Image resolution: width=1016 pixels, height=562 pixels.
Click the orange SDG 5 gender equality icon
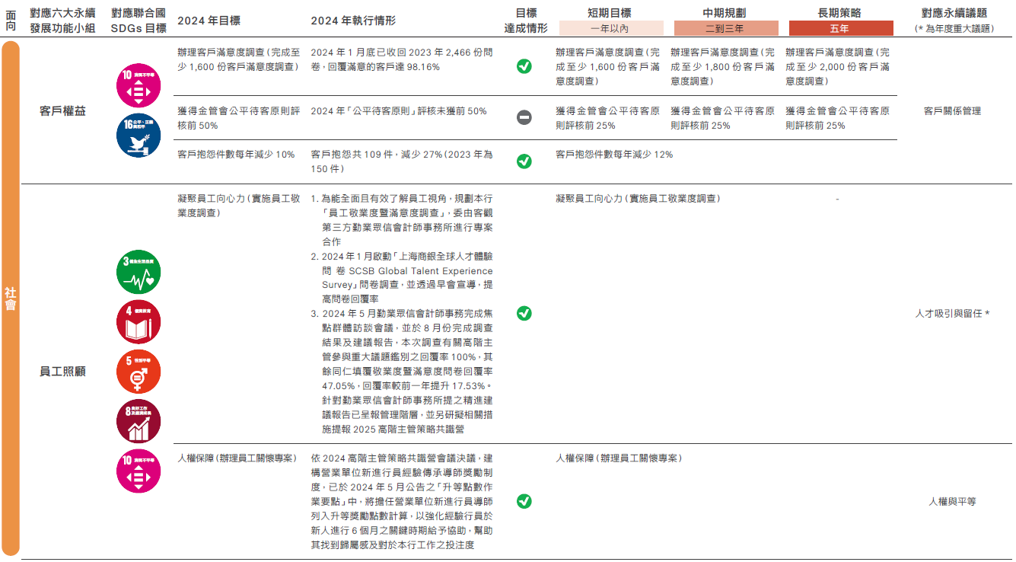coord(138,372)
